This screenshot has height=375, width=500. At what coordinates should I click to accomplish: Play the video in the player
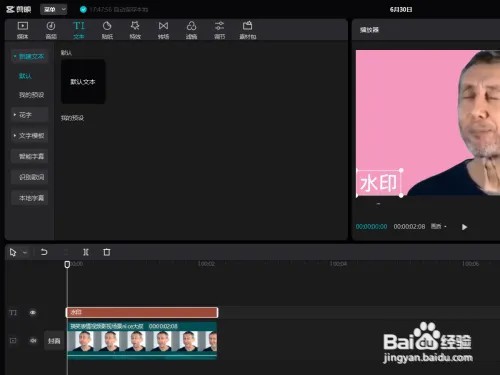coord(464,227)
